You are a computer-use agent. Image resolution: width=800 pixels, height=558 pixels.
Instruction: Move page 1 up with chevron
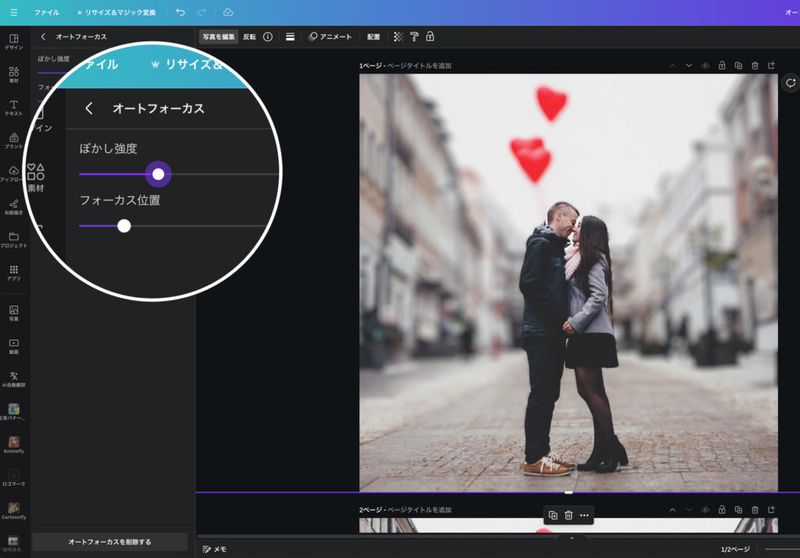click(672, 66)
